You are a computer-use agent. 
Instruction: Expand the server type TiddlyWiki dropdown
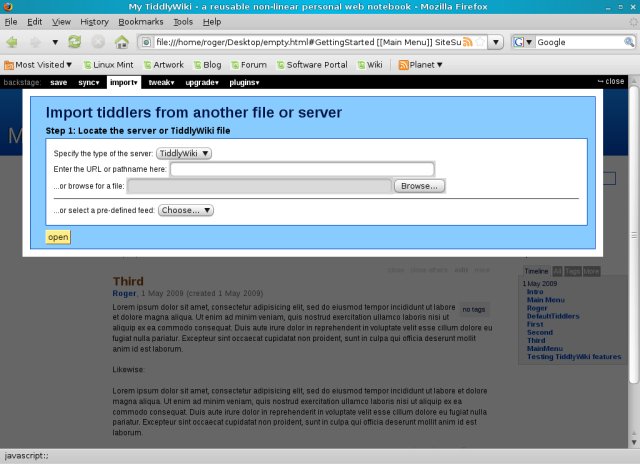point(184,153)
